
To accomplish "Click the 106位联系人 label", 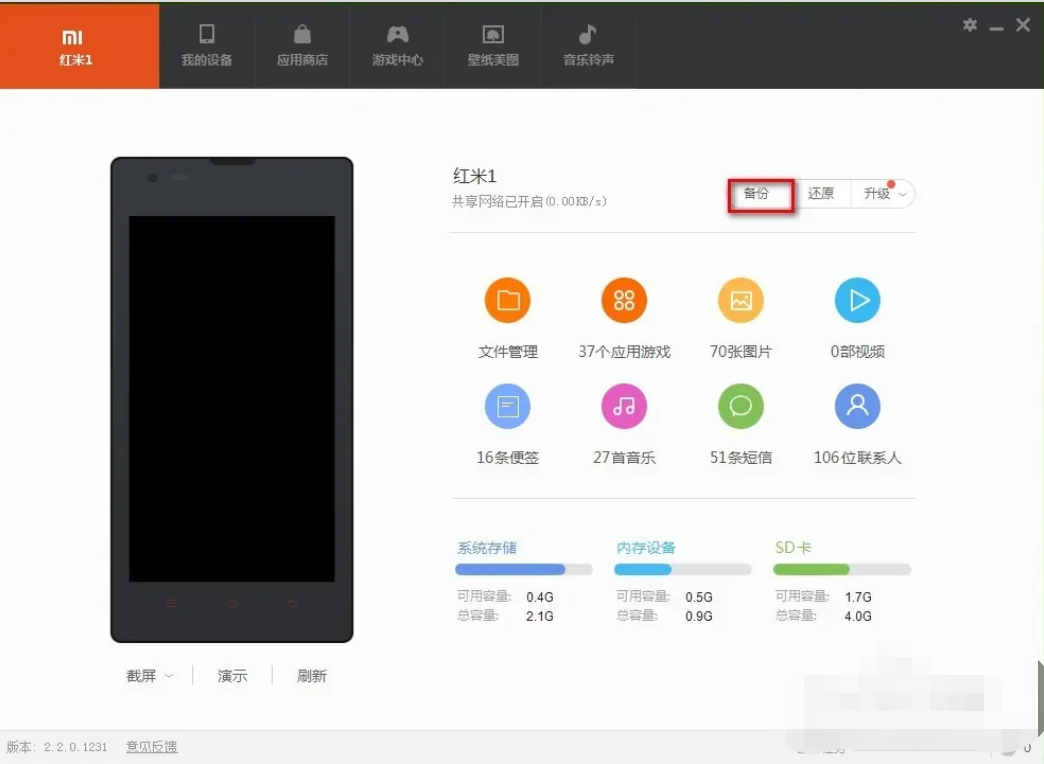I will point(857,458).
